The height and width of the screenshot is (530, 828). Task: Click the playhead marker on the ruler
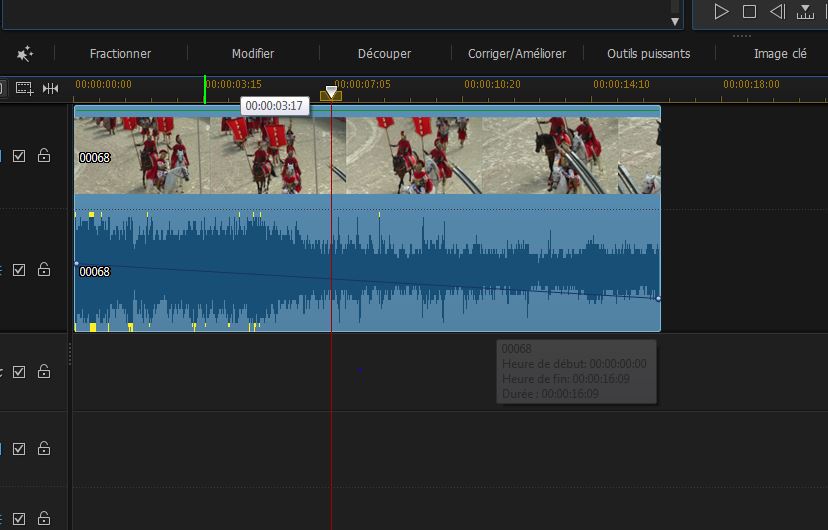coord(331,94)
